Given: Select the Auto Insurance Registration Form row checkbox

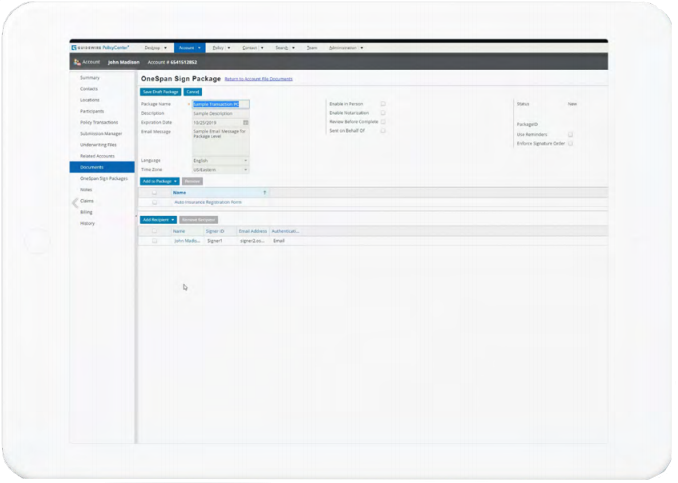Looking at the screenshot, I should click(154, 202).
